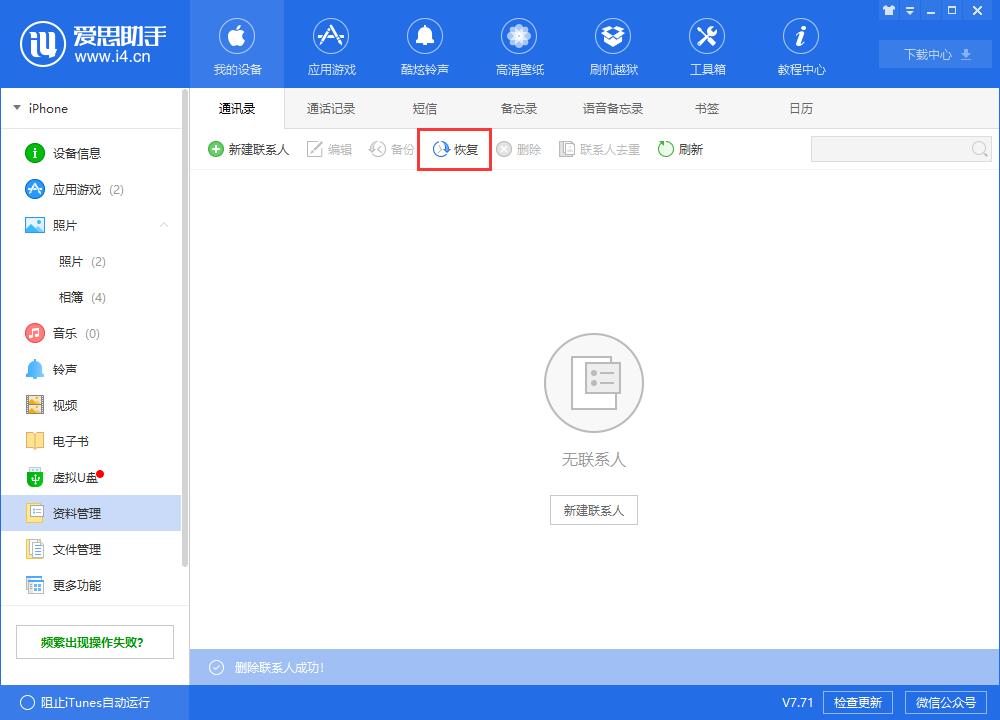Switch to the 备忘录 tab
1000x720 pixels.
[x=519, y=108]
